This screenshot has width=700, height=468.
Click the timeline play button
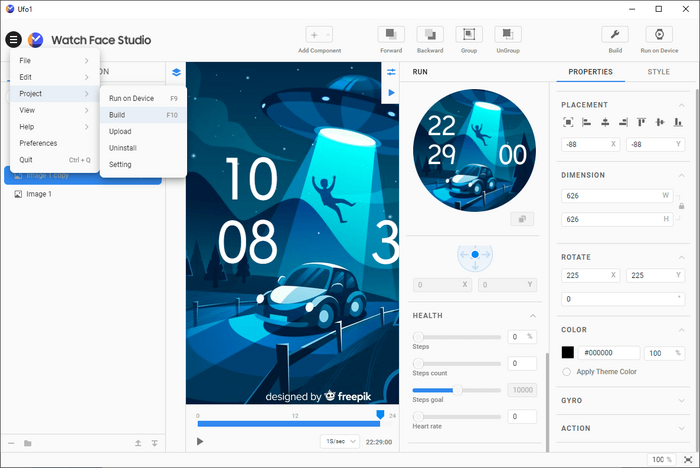click(200, 441)
